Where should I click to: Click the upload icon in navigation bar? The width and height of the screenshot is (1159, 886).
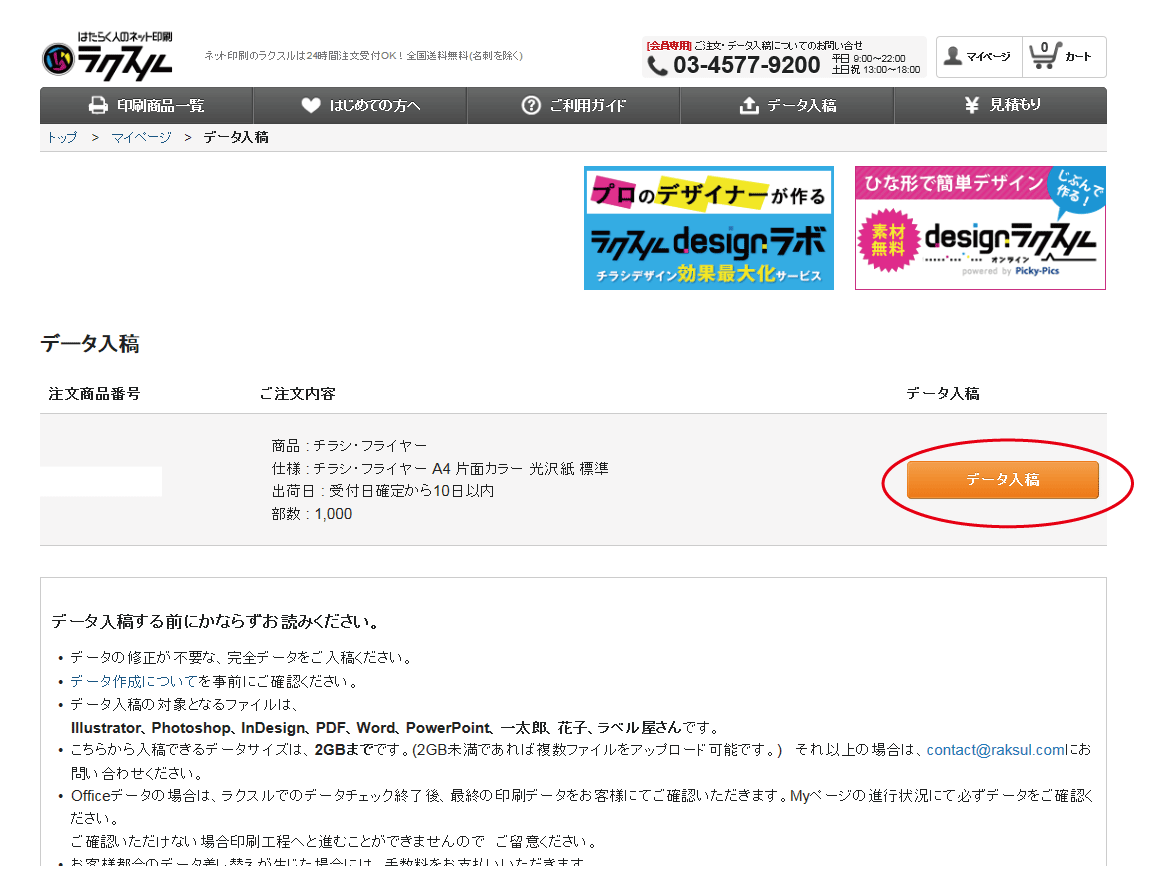749,106
